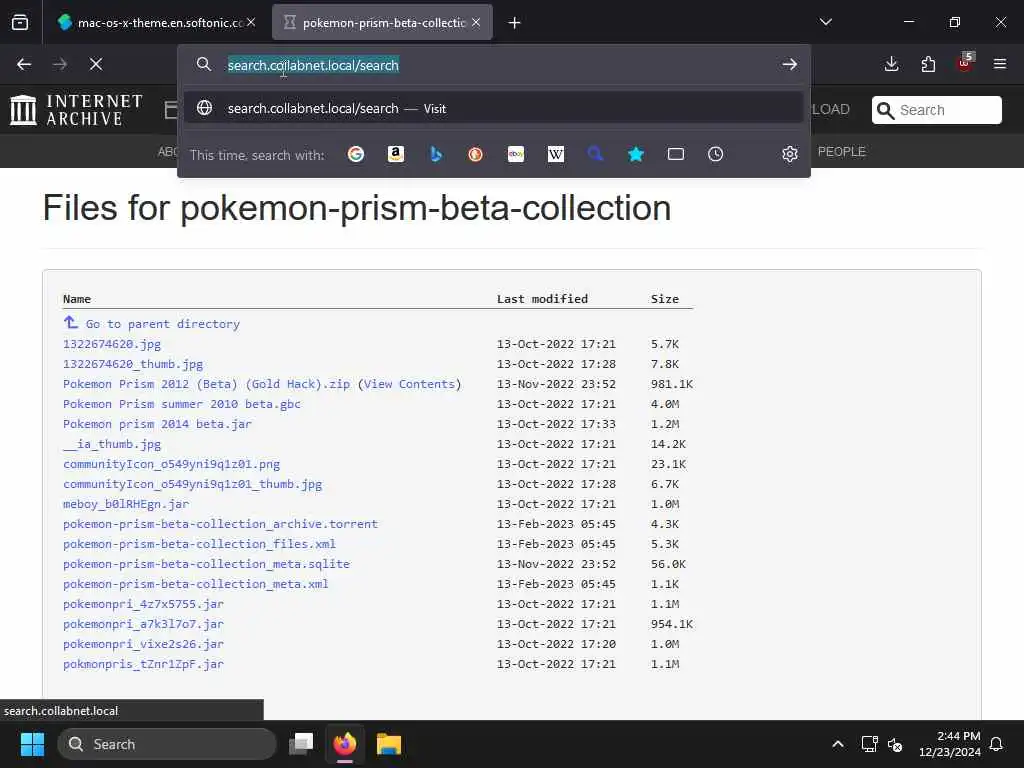Open Pokemon Prism summer 2010 beta.gbc
This screenshot has width=1024, height=768.
182,404
